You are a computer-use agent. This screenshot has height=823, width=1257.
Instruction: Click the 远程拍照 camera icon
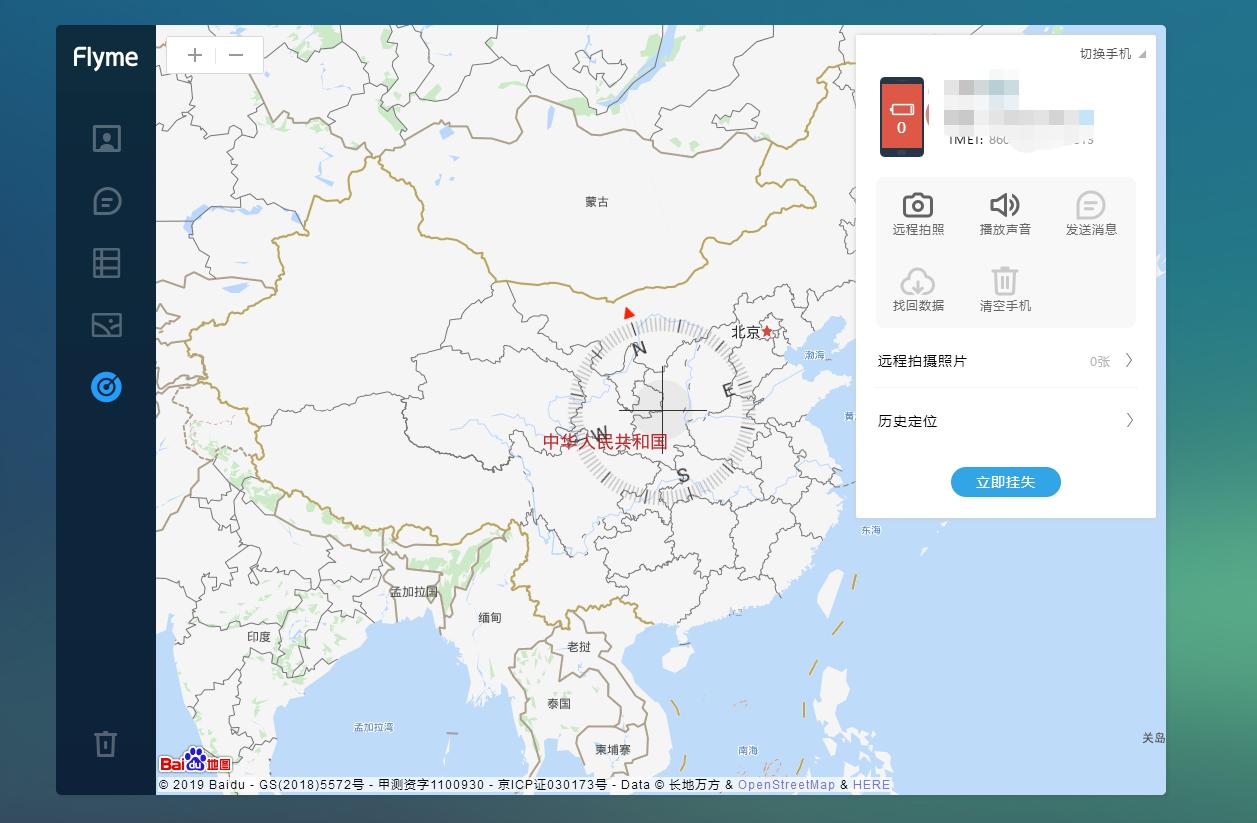(x=918, y=207)
